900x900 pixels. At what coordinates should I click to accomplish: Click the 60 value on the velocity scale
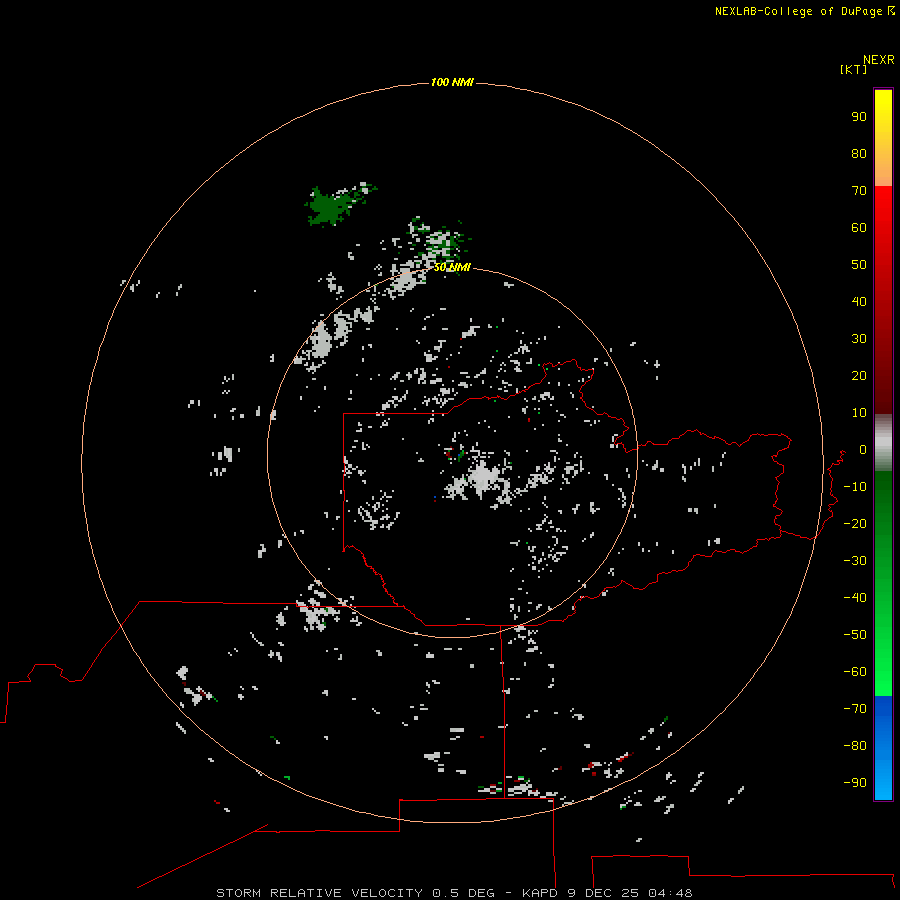(x=859, y=227)
